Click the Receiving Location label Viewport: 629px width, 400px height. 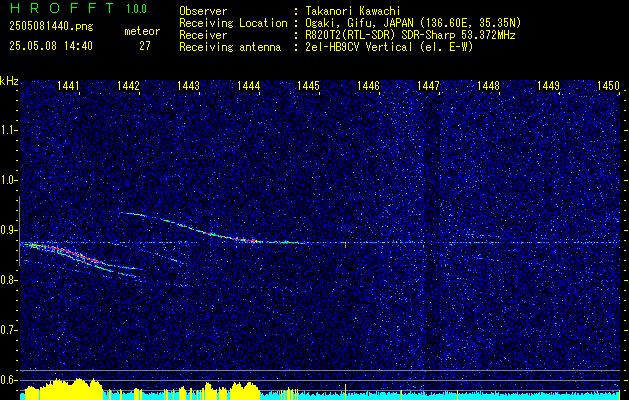point(233,23)
